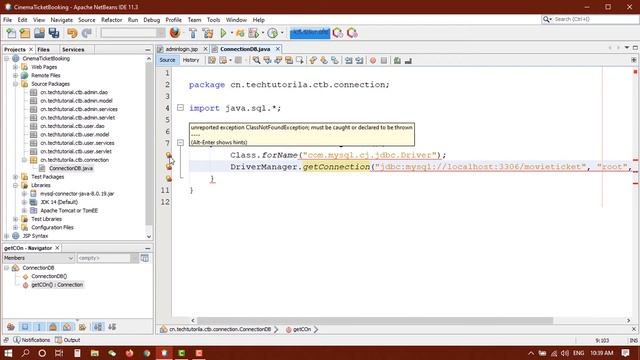Click the taskbar search magnifier icon
The image size is (640, 360).
25,353
